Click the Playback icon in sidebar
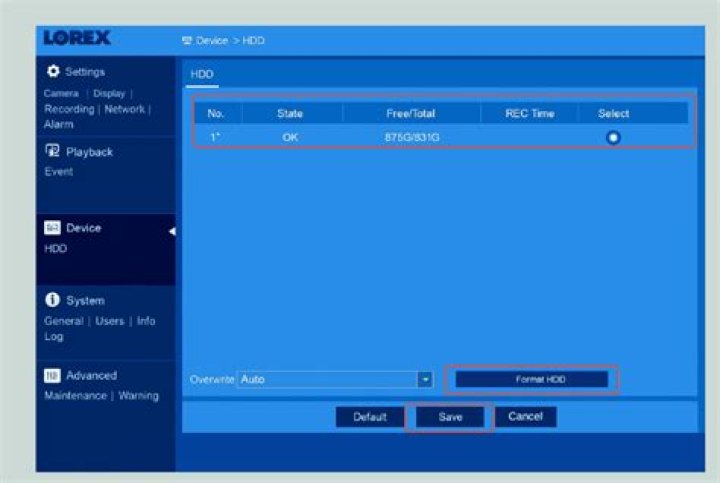Image resolution: width=720 pixels, height=483 pixels. (53, 152)
